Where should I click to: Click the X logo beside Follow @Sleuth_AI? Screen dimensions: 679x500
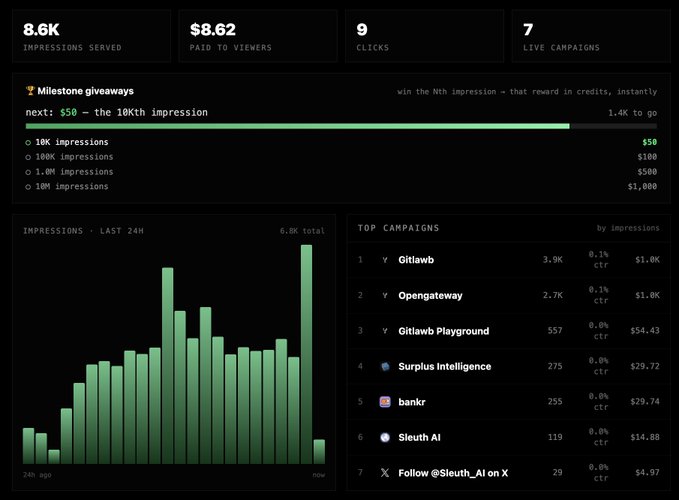pos(385,473)
